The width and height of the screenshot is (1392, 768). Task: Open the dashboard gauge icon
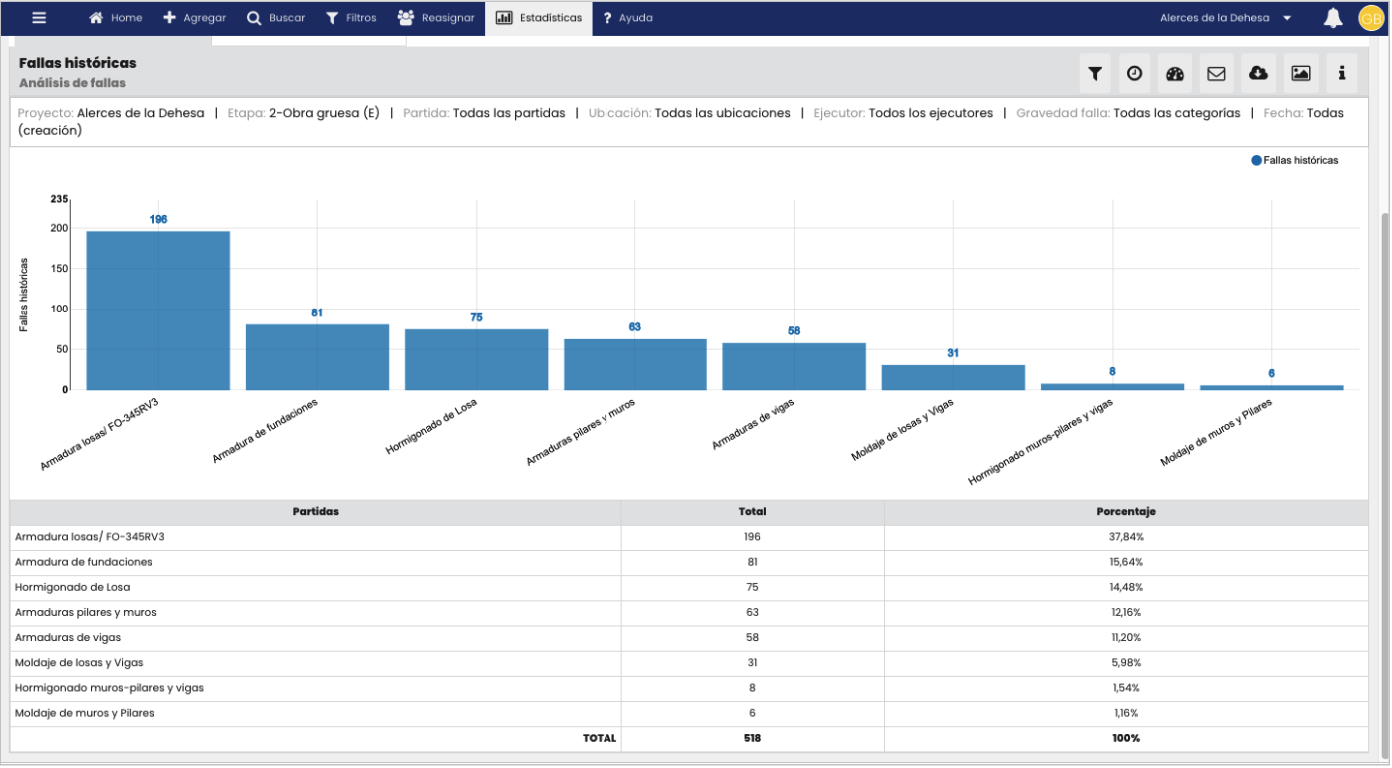(1176, 73)
